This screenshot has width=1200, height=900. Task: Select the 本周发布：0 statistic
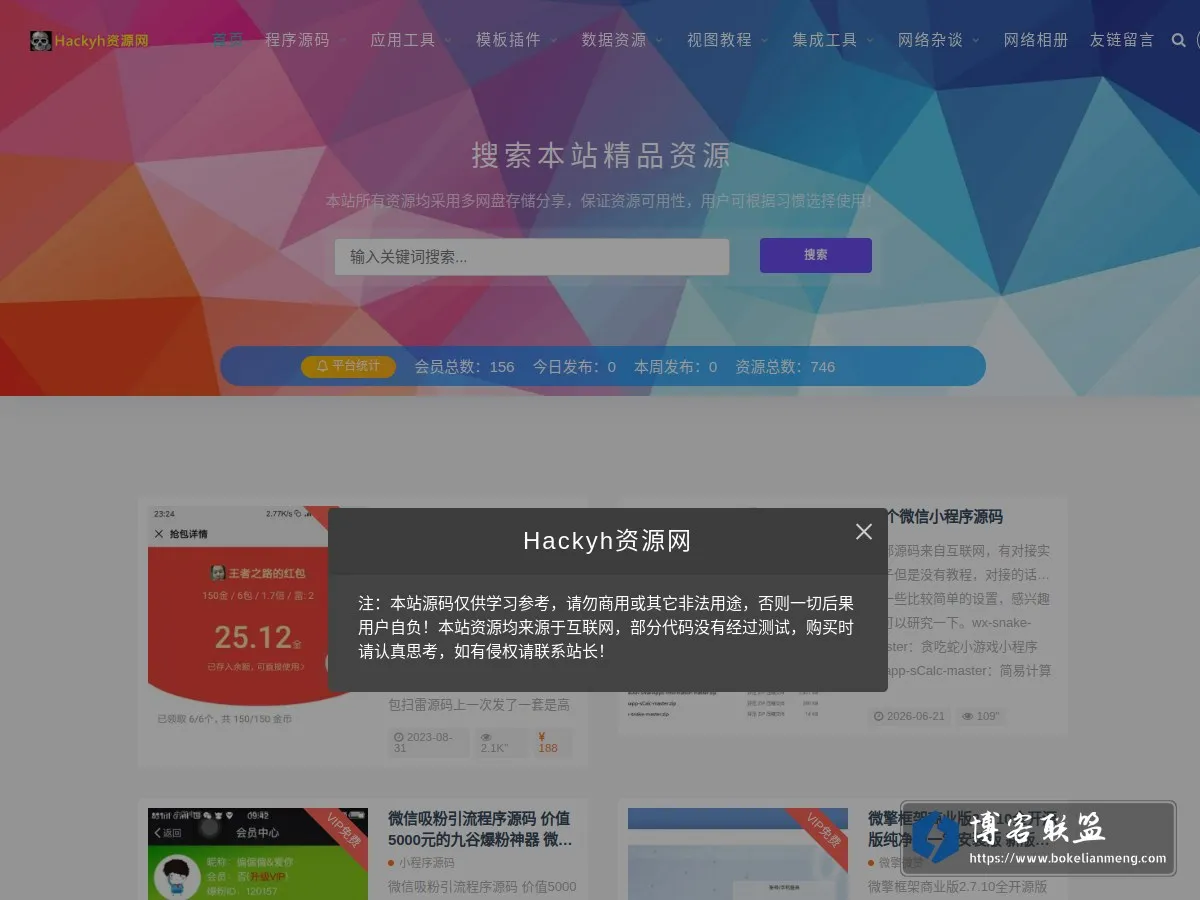point(676,367)
